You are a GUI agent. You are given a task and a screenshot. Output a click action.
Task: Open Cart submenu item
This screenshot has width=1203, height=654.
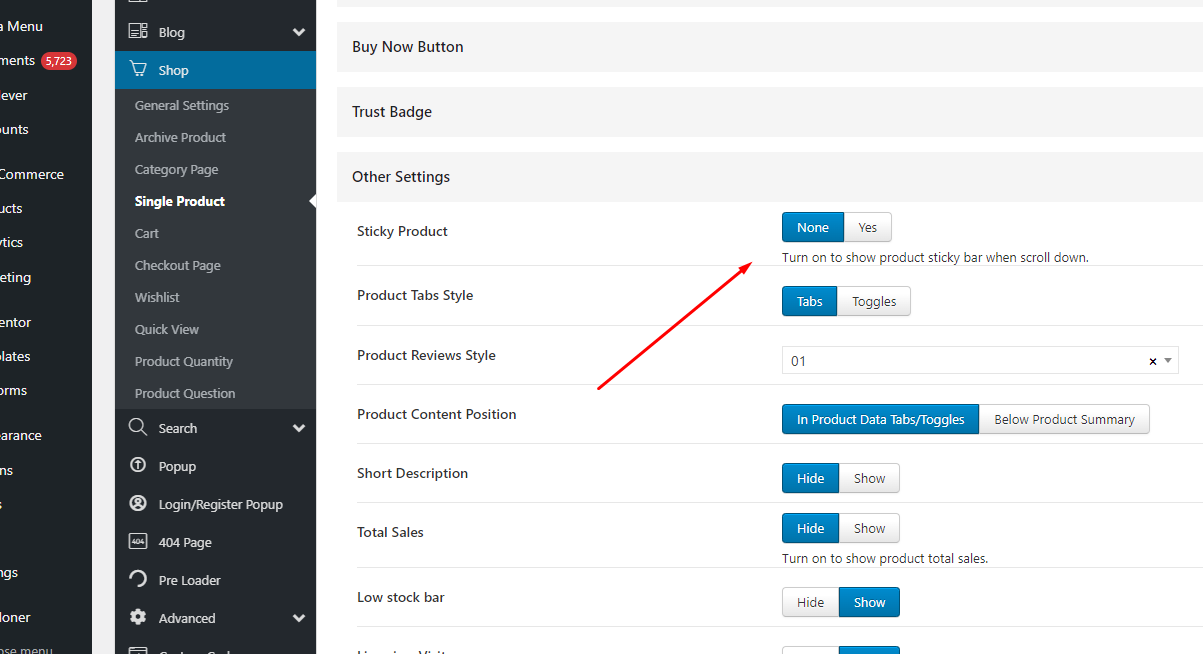tap(147, 233)
